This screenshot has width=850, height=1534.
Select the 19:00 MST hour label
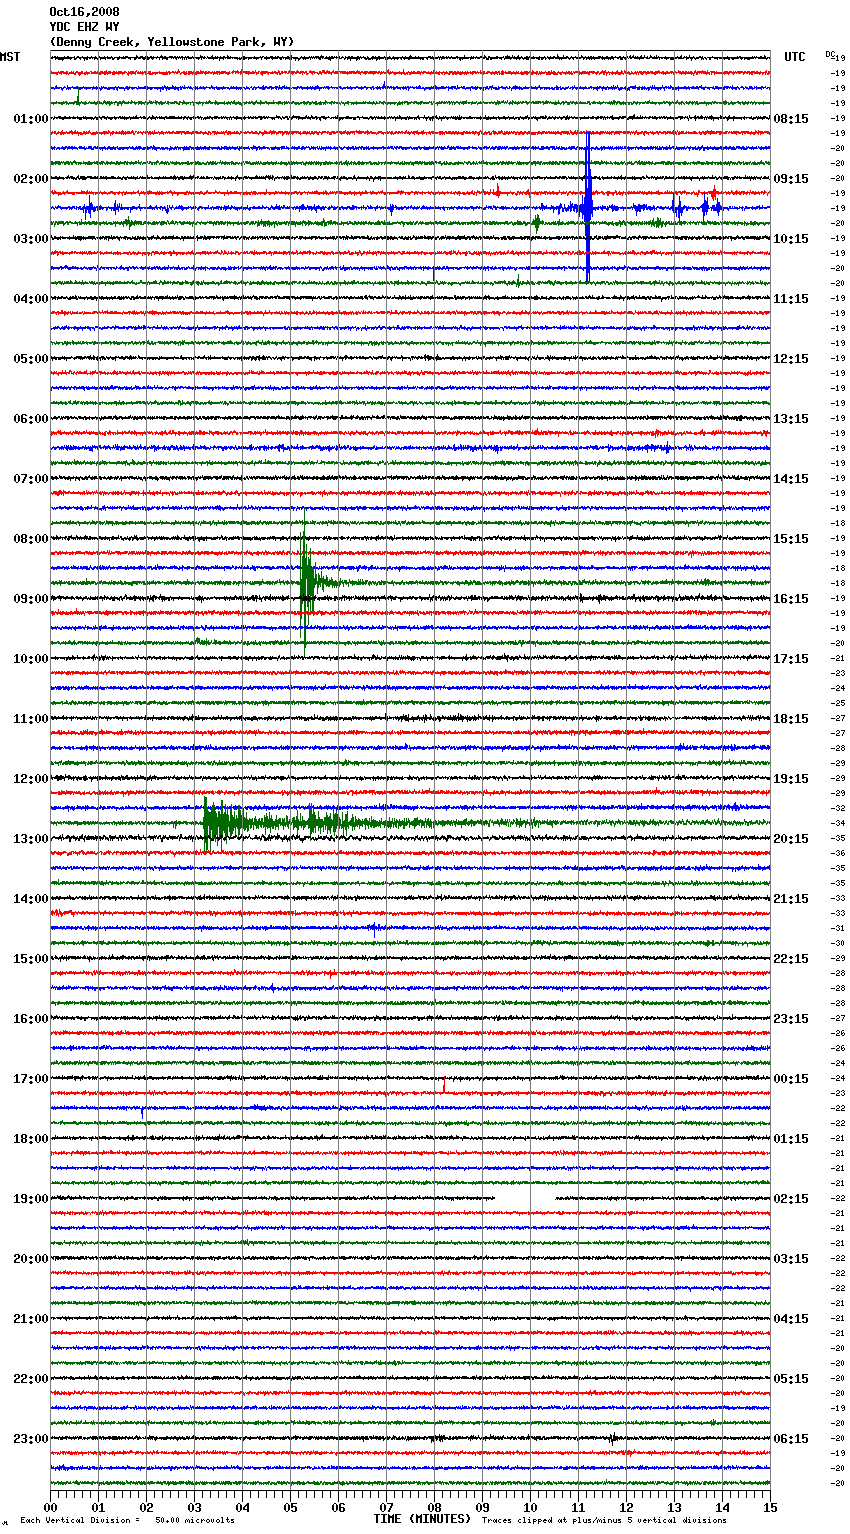click(x=31, y=1199)
